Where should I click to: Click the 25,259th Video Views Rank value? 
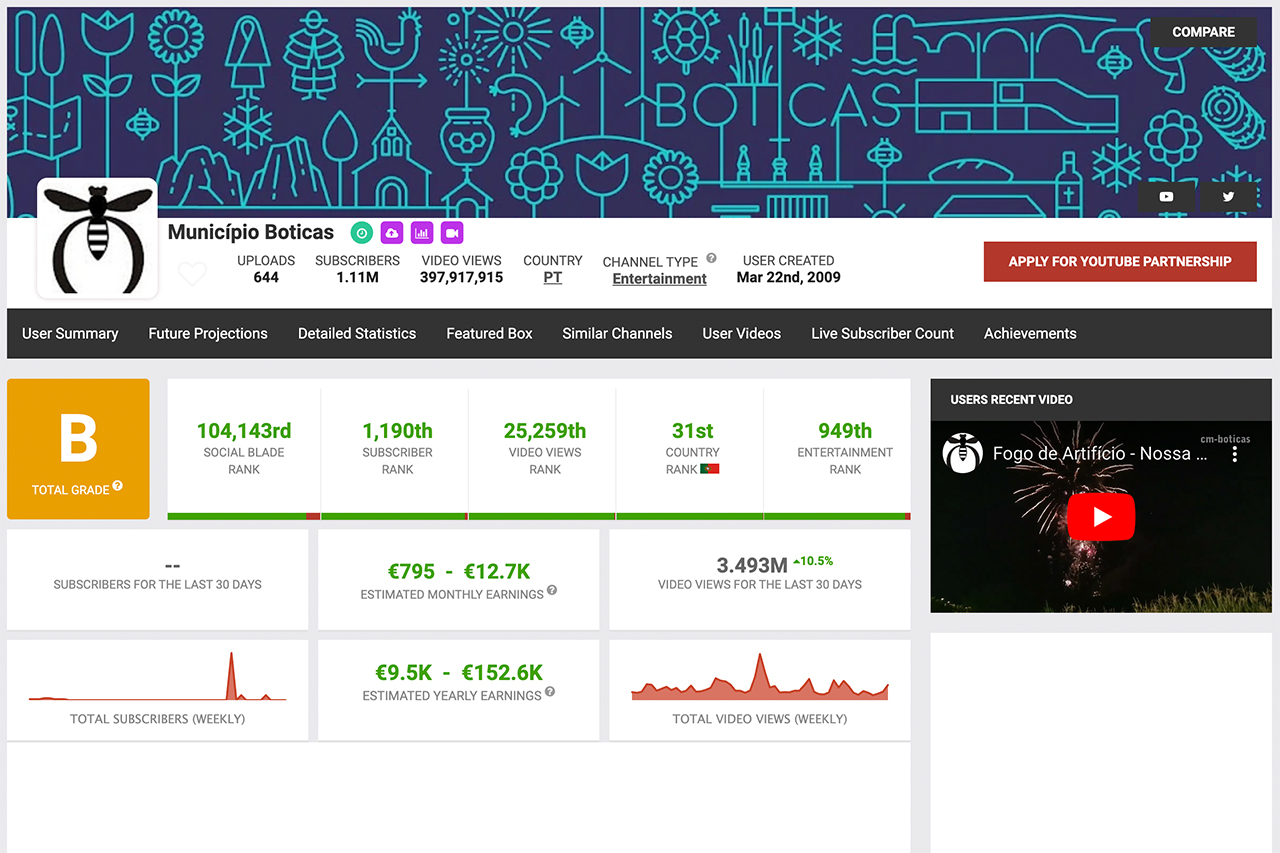point(545,431)
